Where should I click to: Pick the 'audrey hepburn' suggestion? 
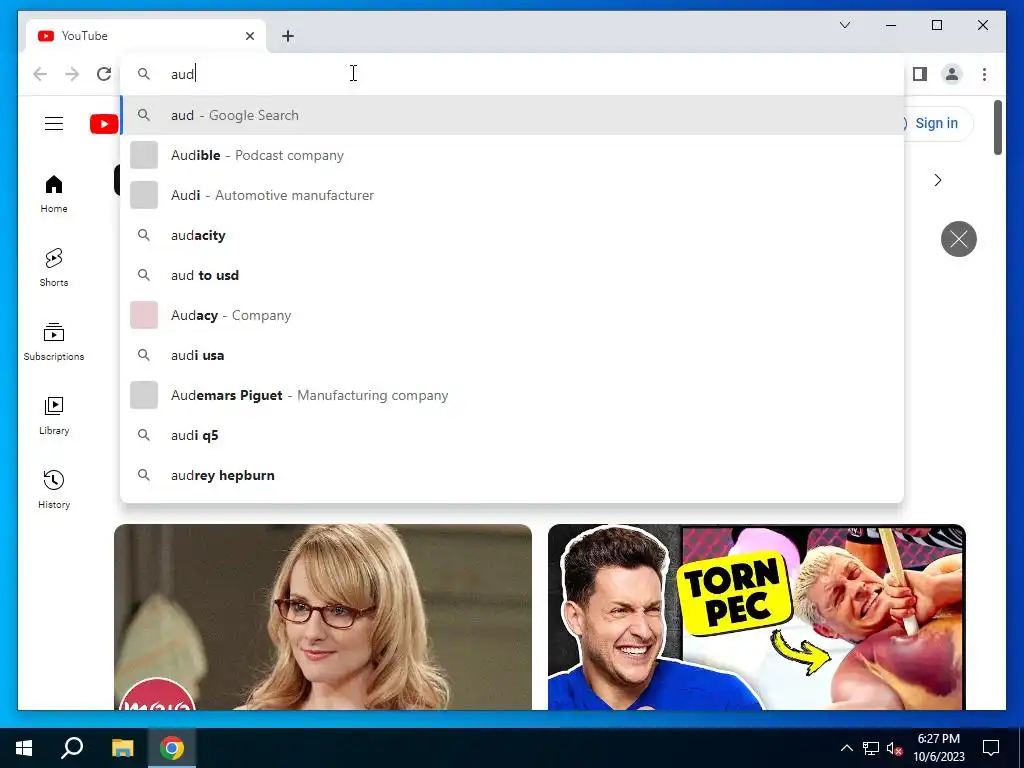pos(512,475)
